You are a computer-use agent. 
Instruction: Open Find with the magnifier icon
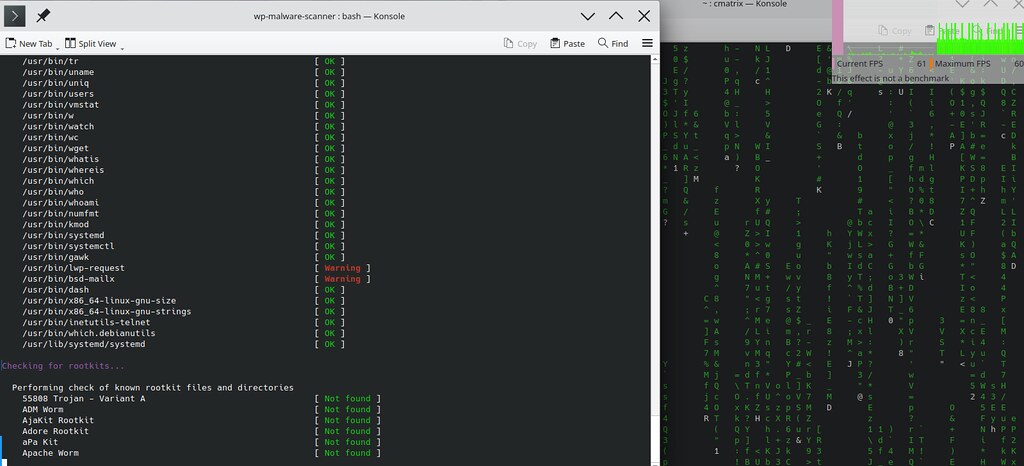(613, 44)
